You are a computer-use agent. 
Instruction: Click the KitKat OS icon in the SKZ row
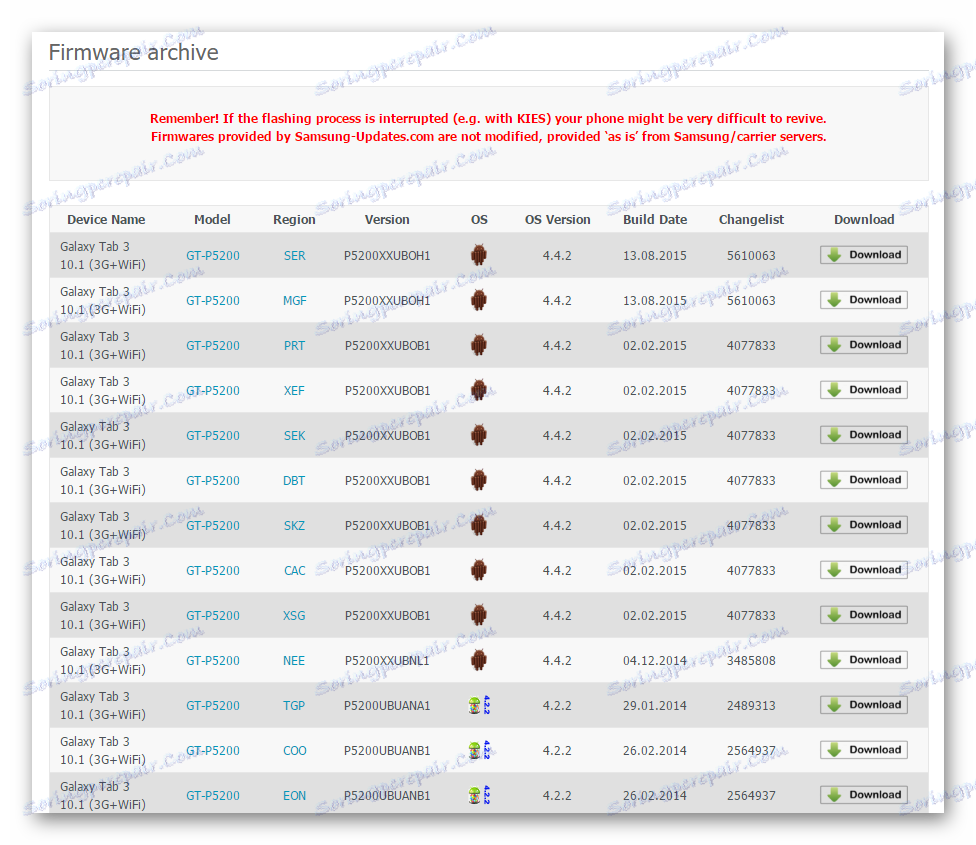479,525
